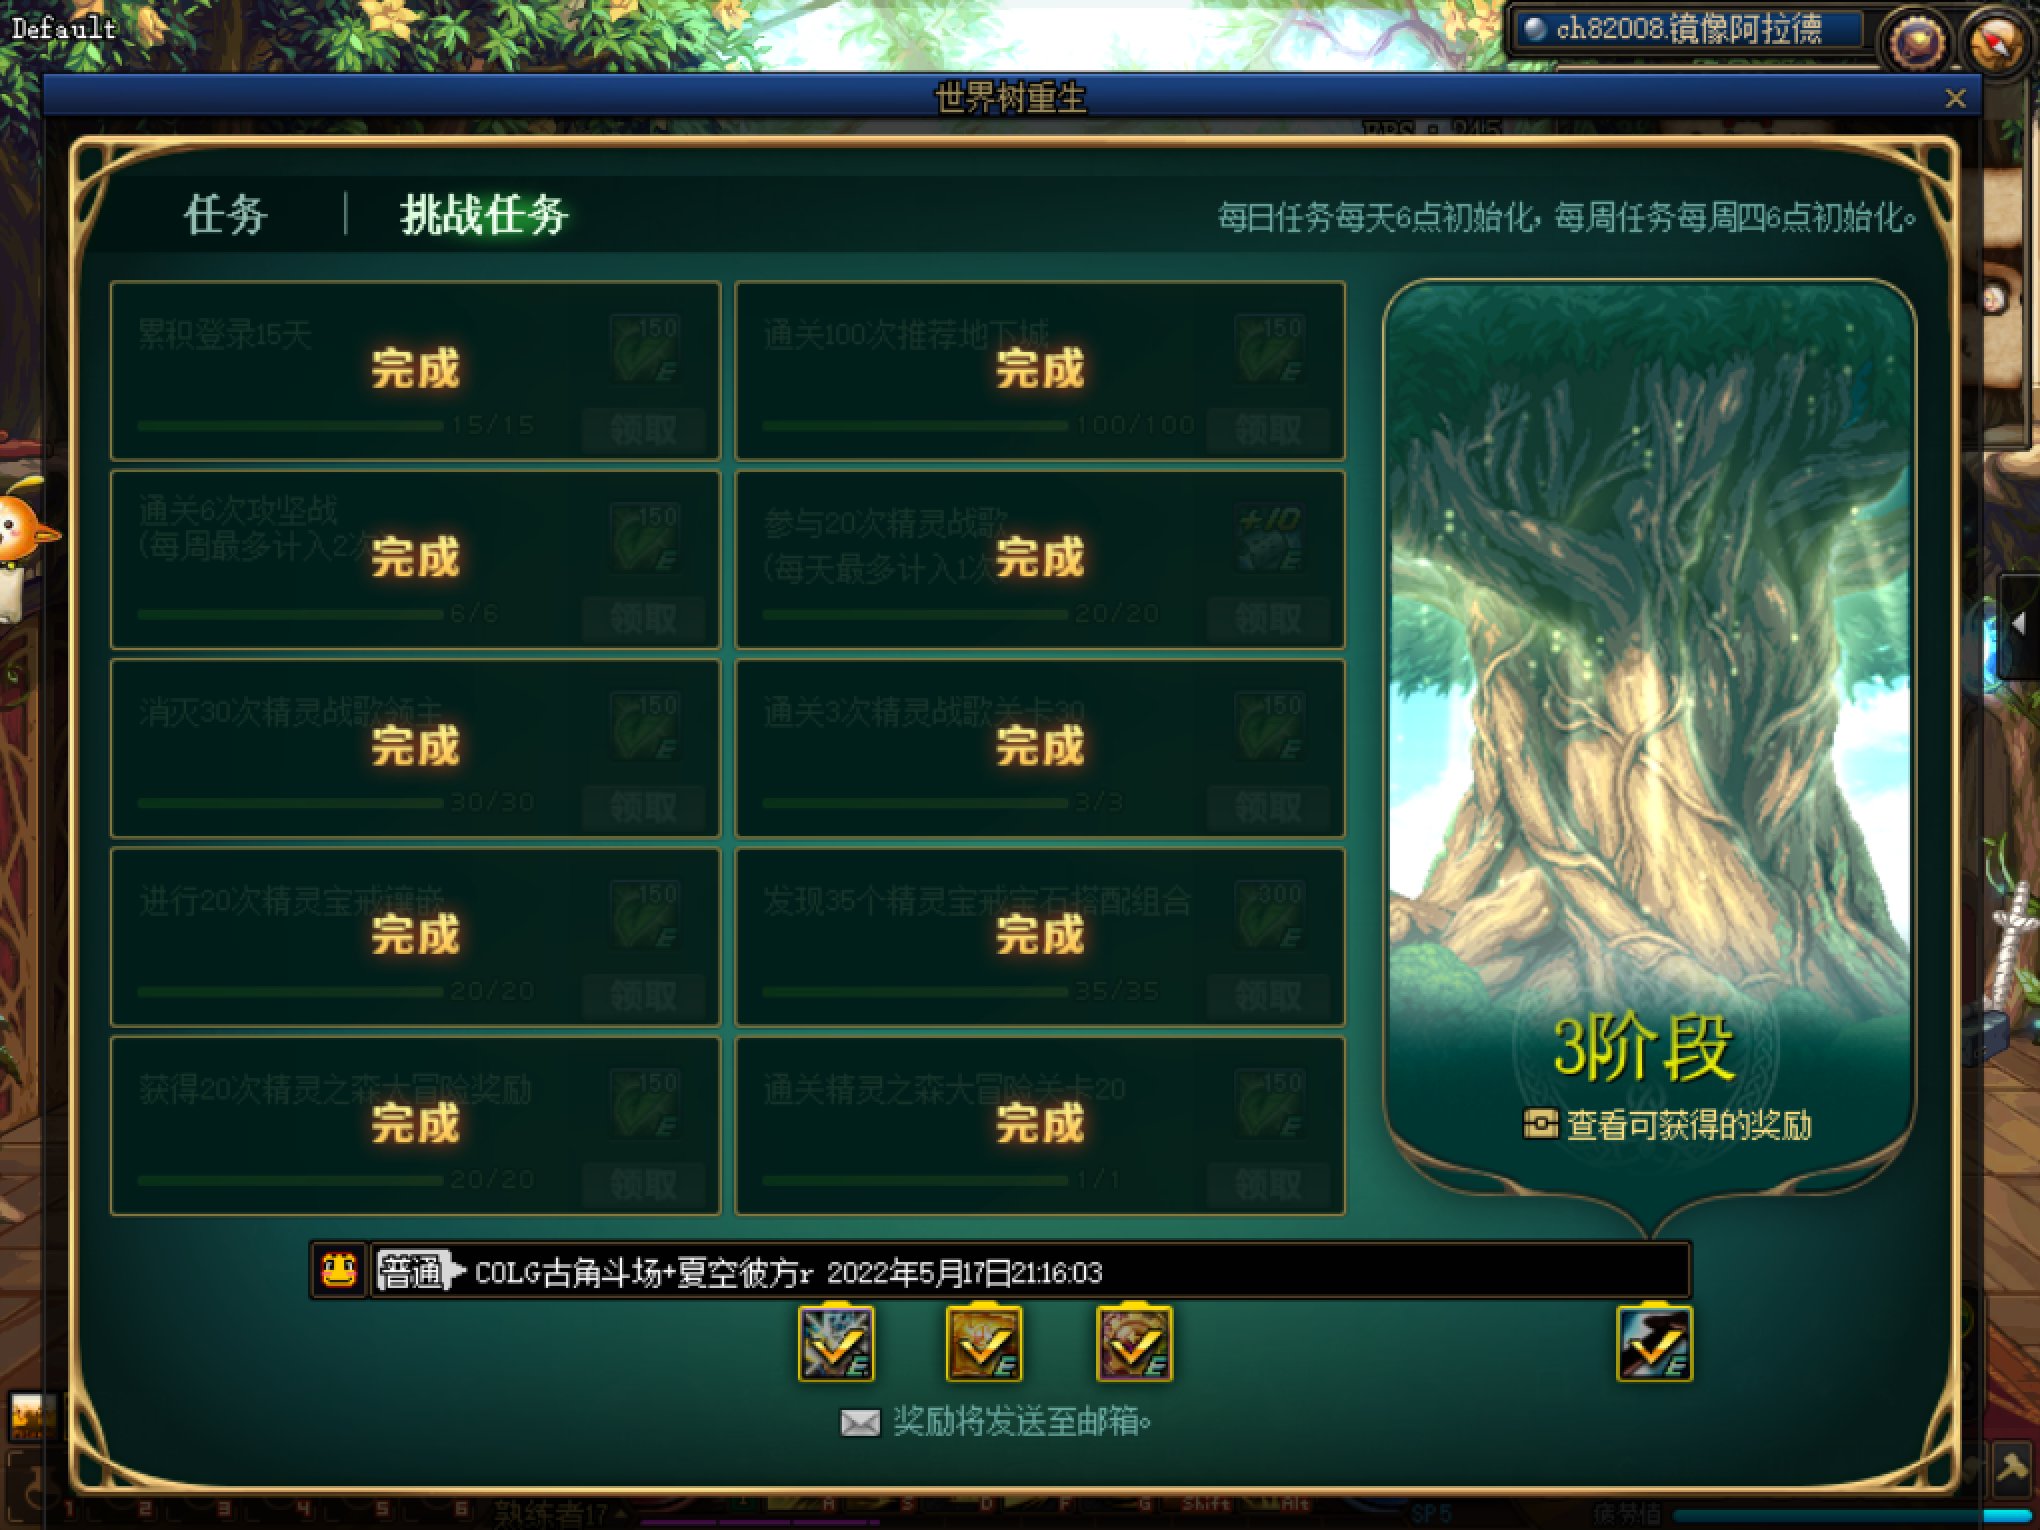Viewport: 2040px width, 1530px height.
Task: Open 查看可获得的奖励 reward link
Action: tap(1667, 1125)
